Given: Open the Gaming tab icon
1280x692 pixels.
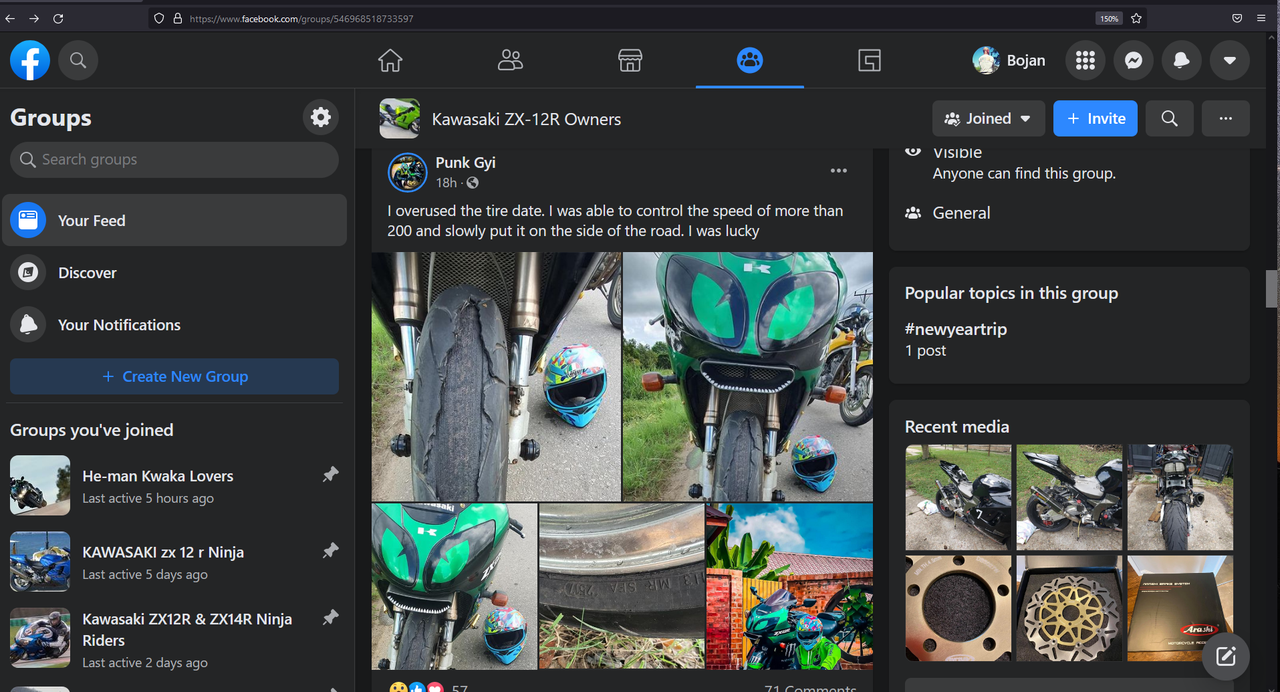Looking at the screenshot, I should tap(870, 61).
